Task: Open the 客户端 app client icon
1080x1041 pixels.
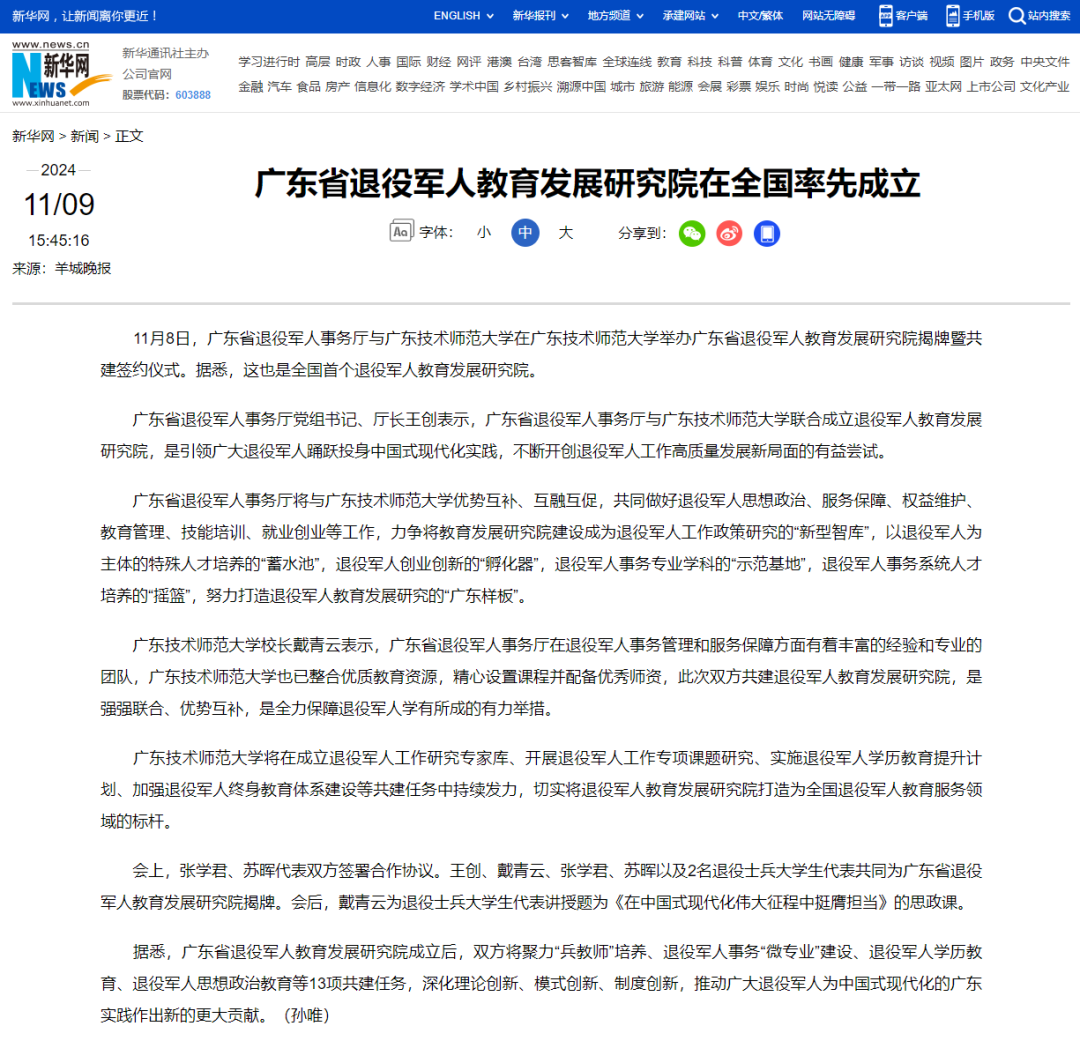Action: pos(886,16)
